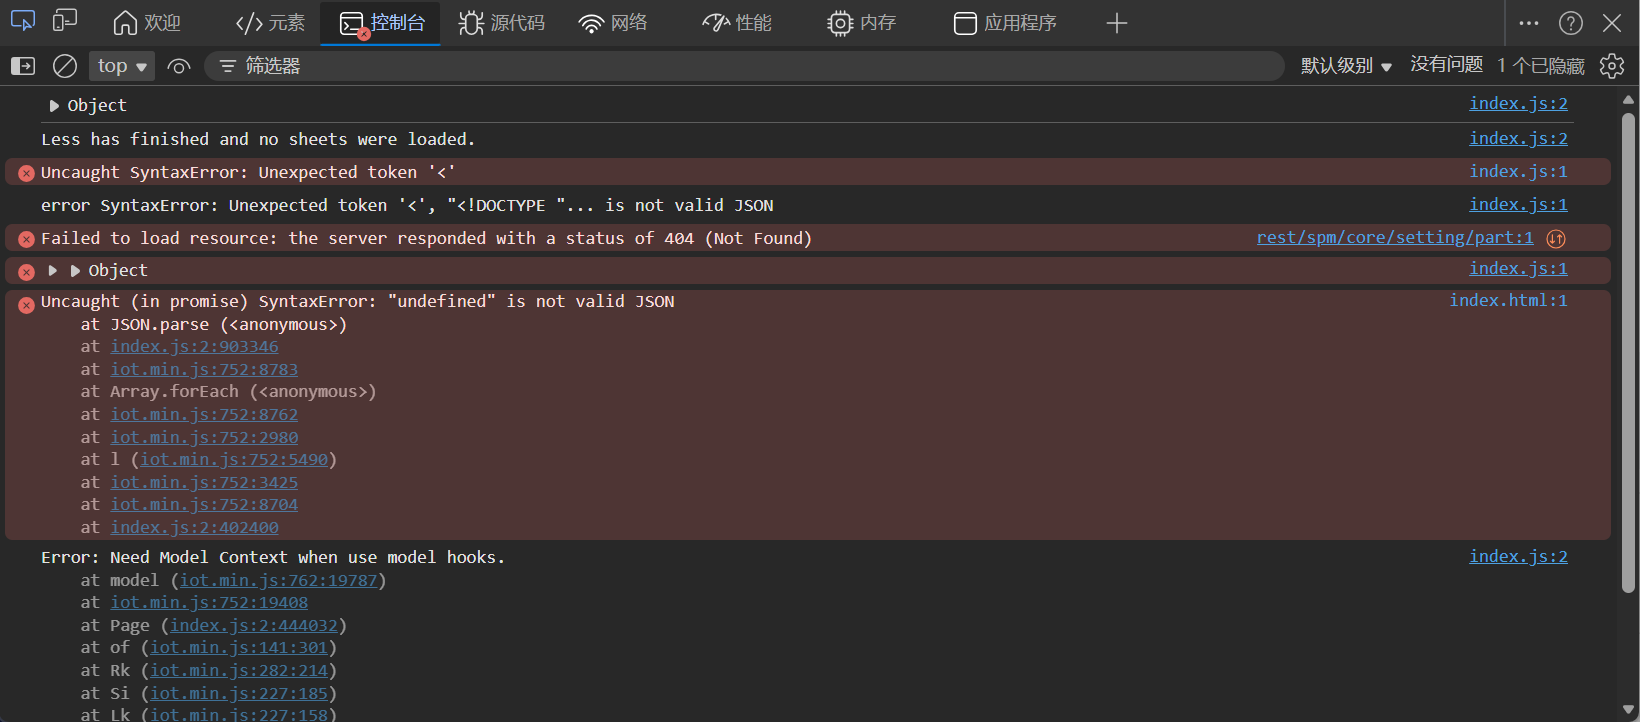This screenshot has width=1640, height=722.
Task: Click console scrollbar up arrow
Action: (x=1628, y=99)
